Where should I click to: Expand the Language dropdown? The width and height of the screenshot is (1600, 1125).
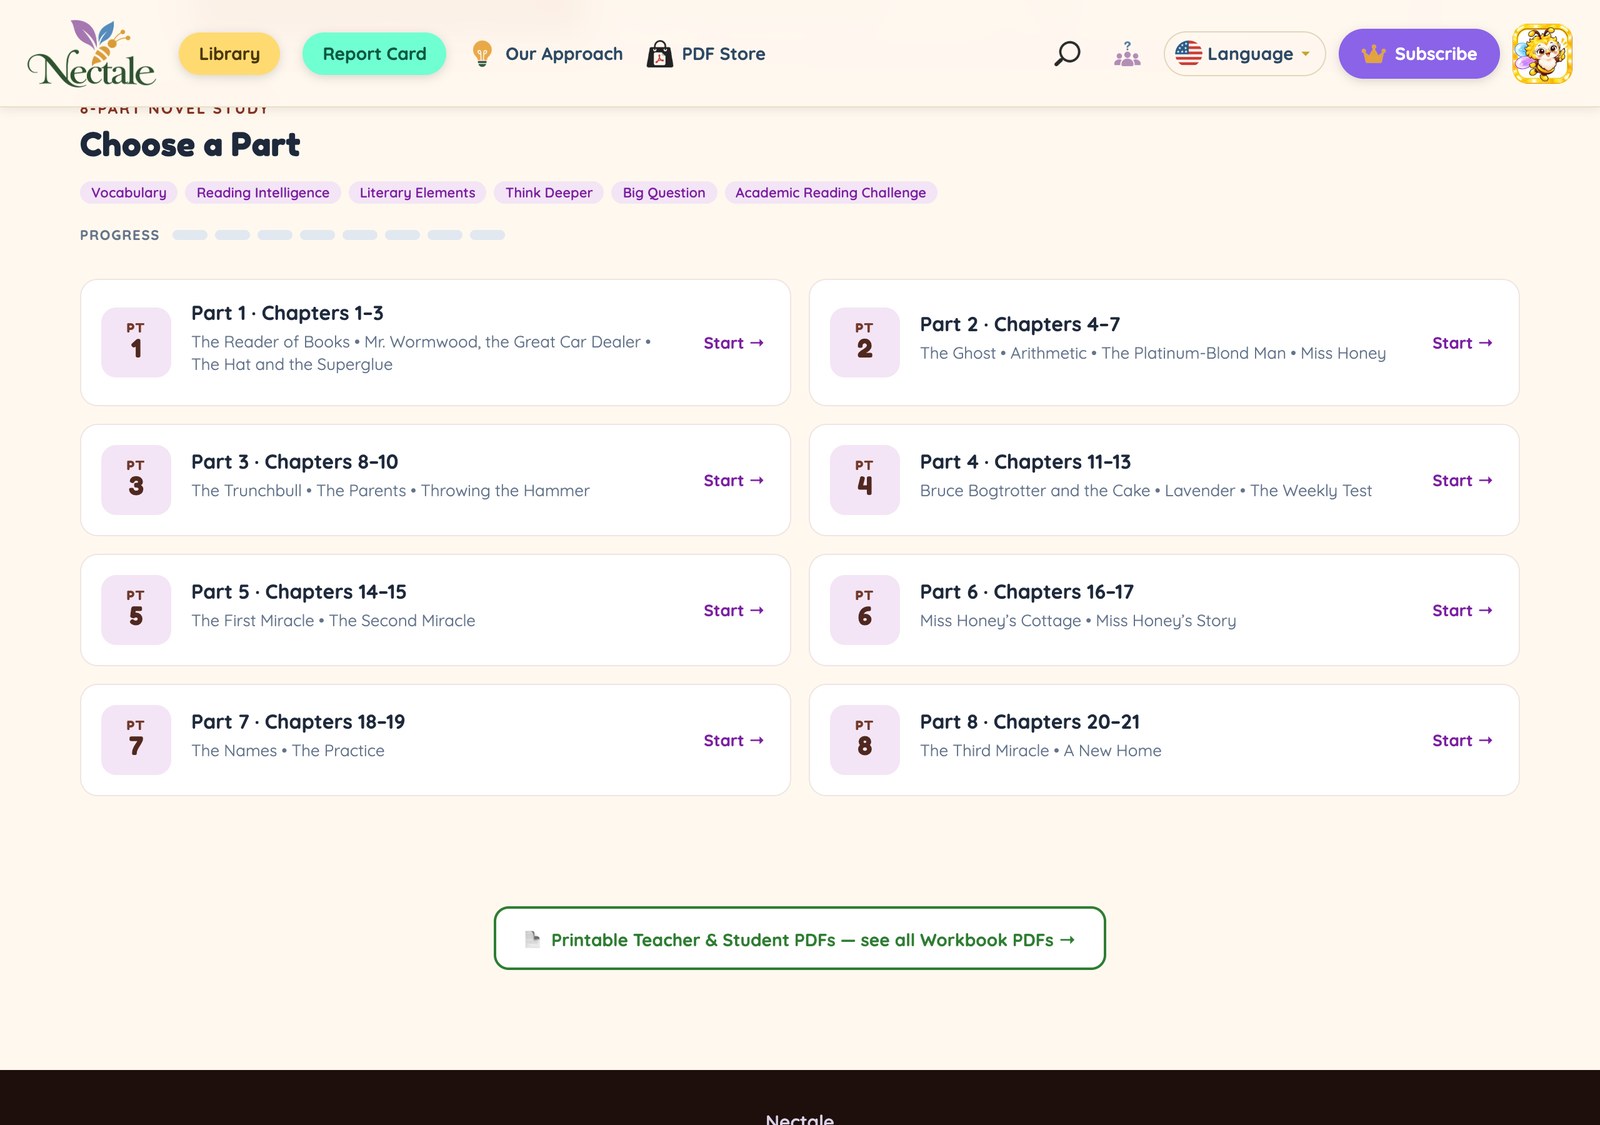(x=1244, y=54)
